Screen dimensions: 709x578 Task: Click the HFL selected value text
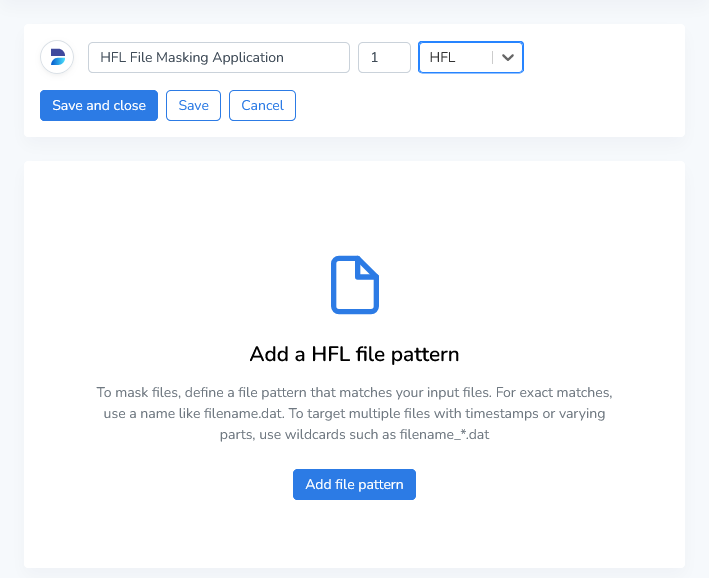(442, 57)
